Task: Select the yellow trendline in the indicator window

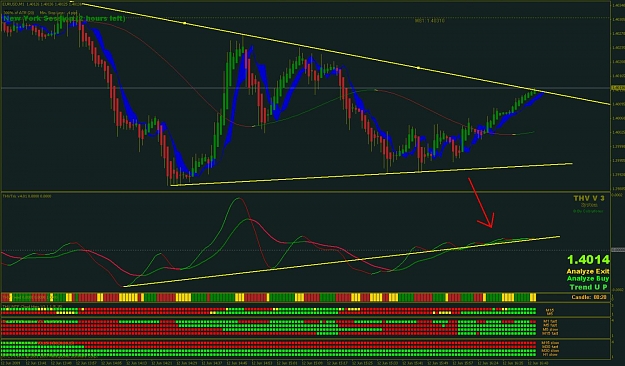Action: [342, 261]
